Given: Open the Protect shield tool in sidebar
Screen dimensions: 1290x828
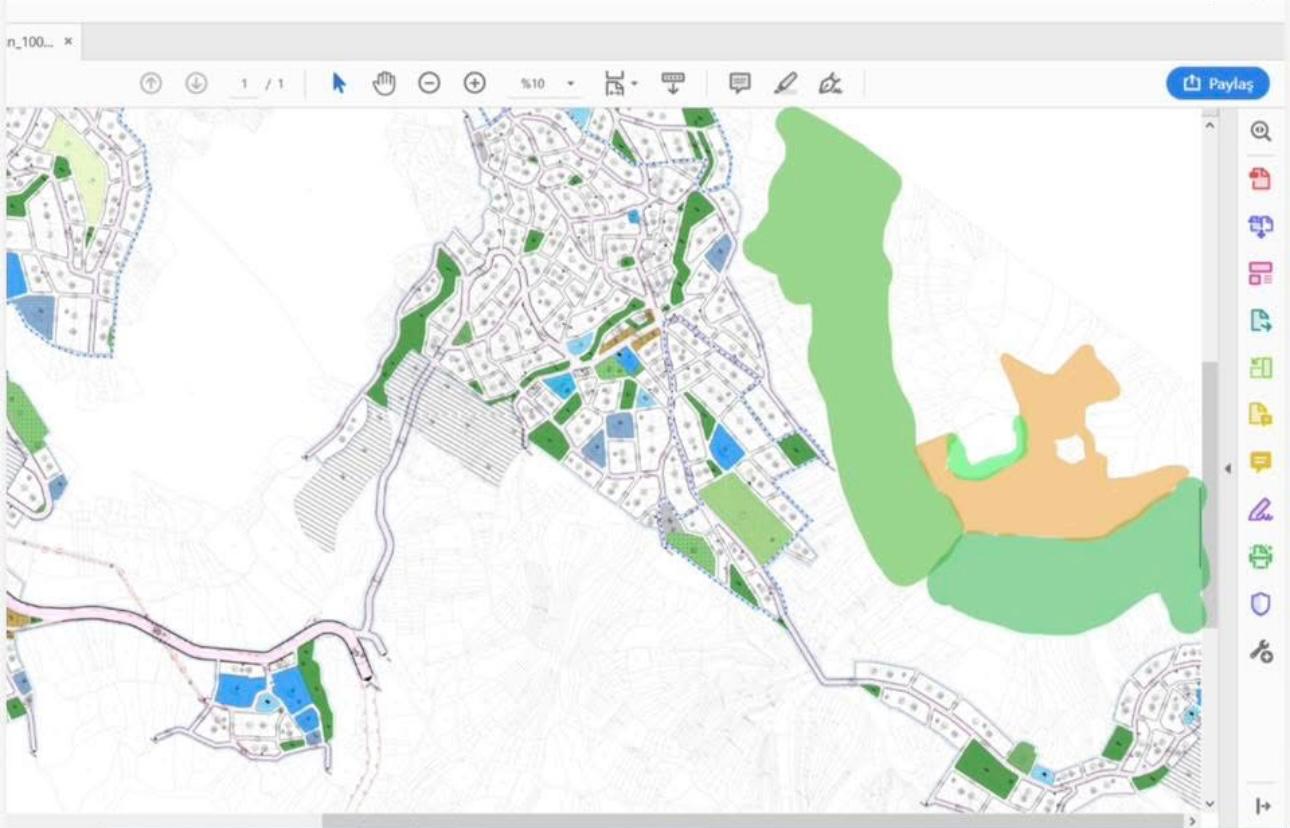Looking at the screenshot, I should 1261,604.
